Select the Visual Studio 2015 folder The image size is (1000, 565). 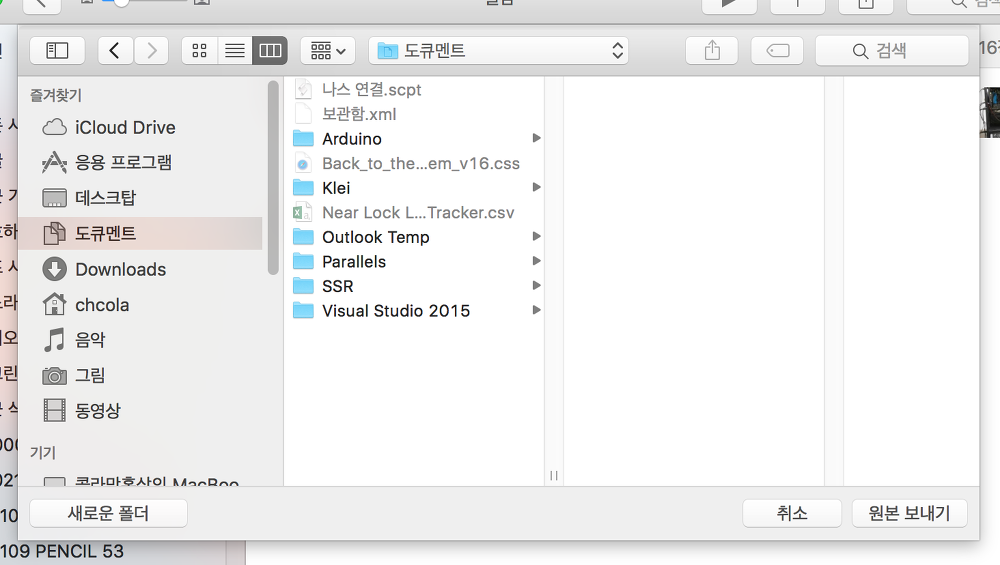pos(395,311)
